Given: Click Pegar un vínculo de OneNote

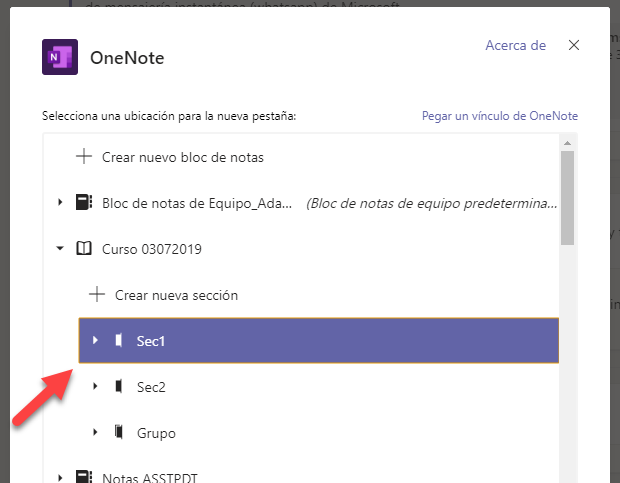Looking at the screenshot, I should point(500,116).
